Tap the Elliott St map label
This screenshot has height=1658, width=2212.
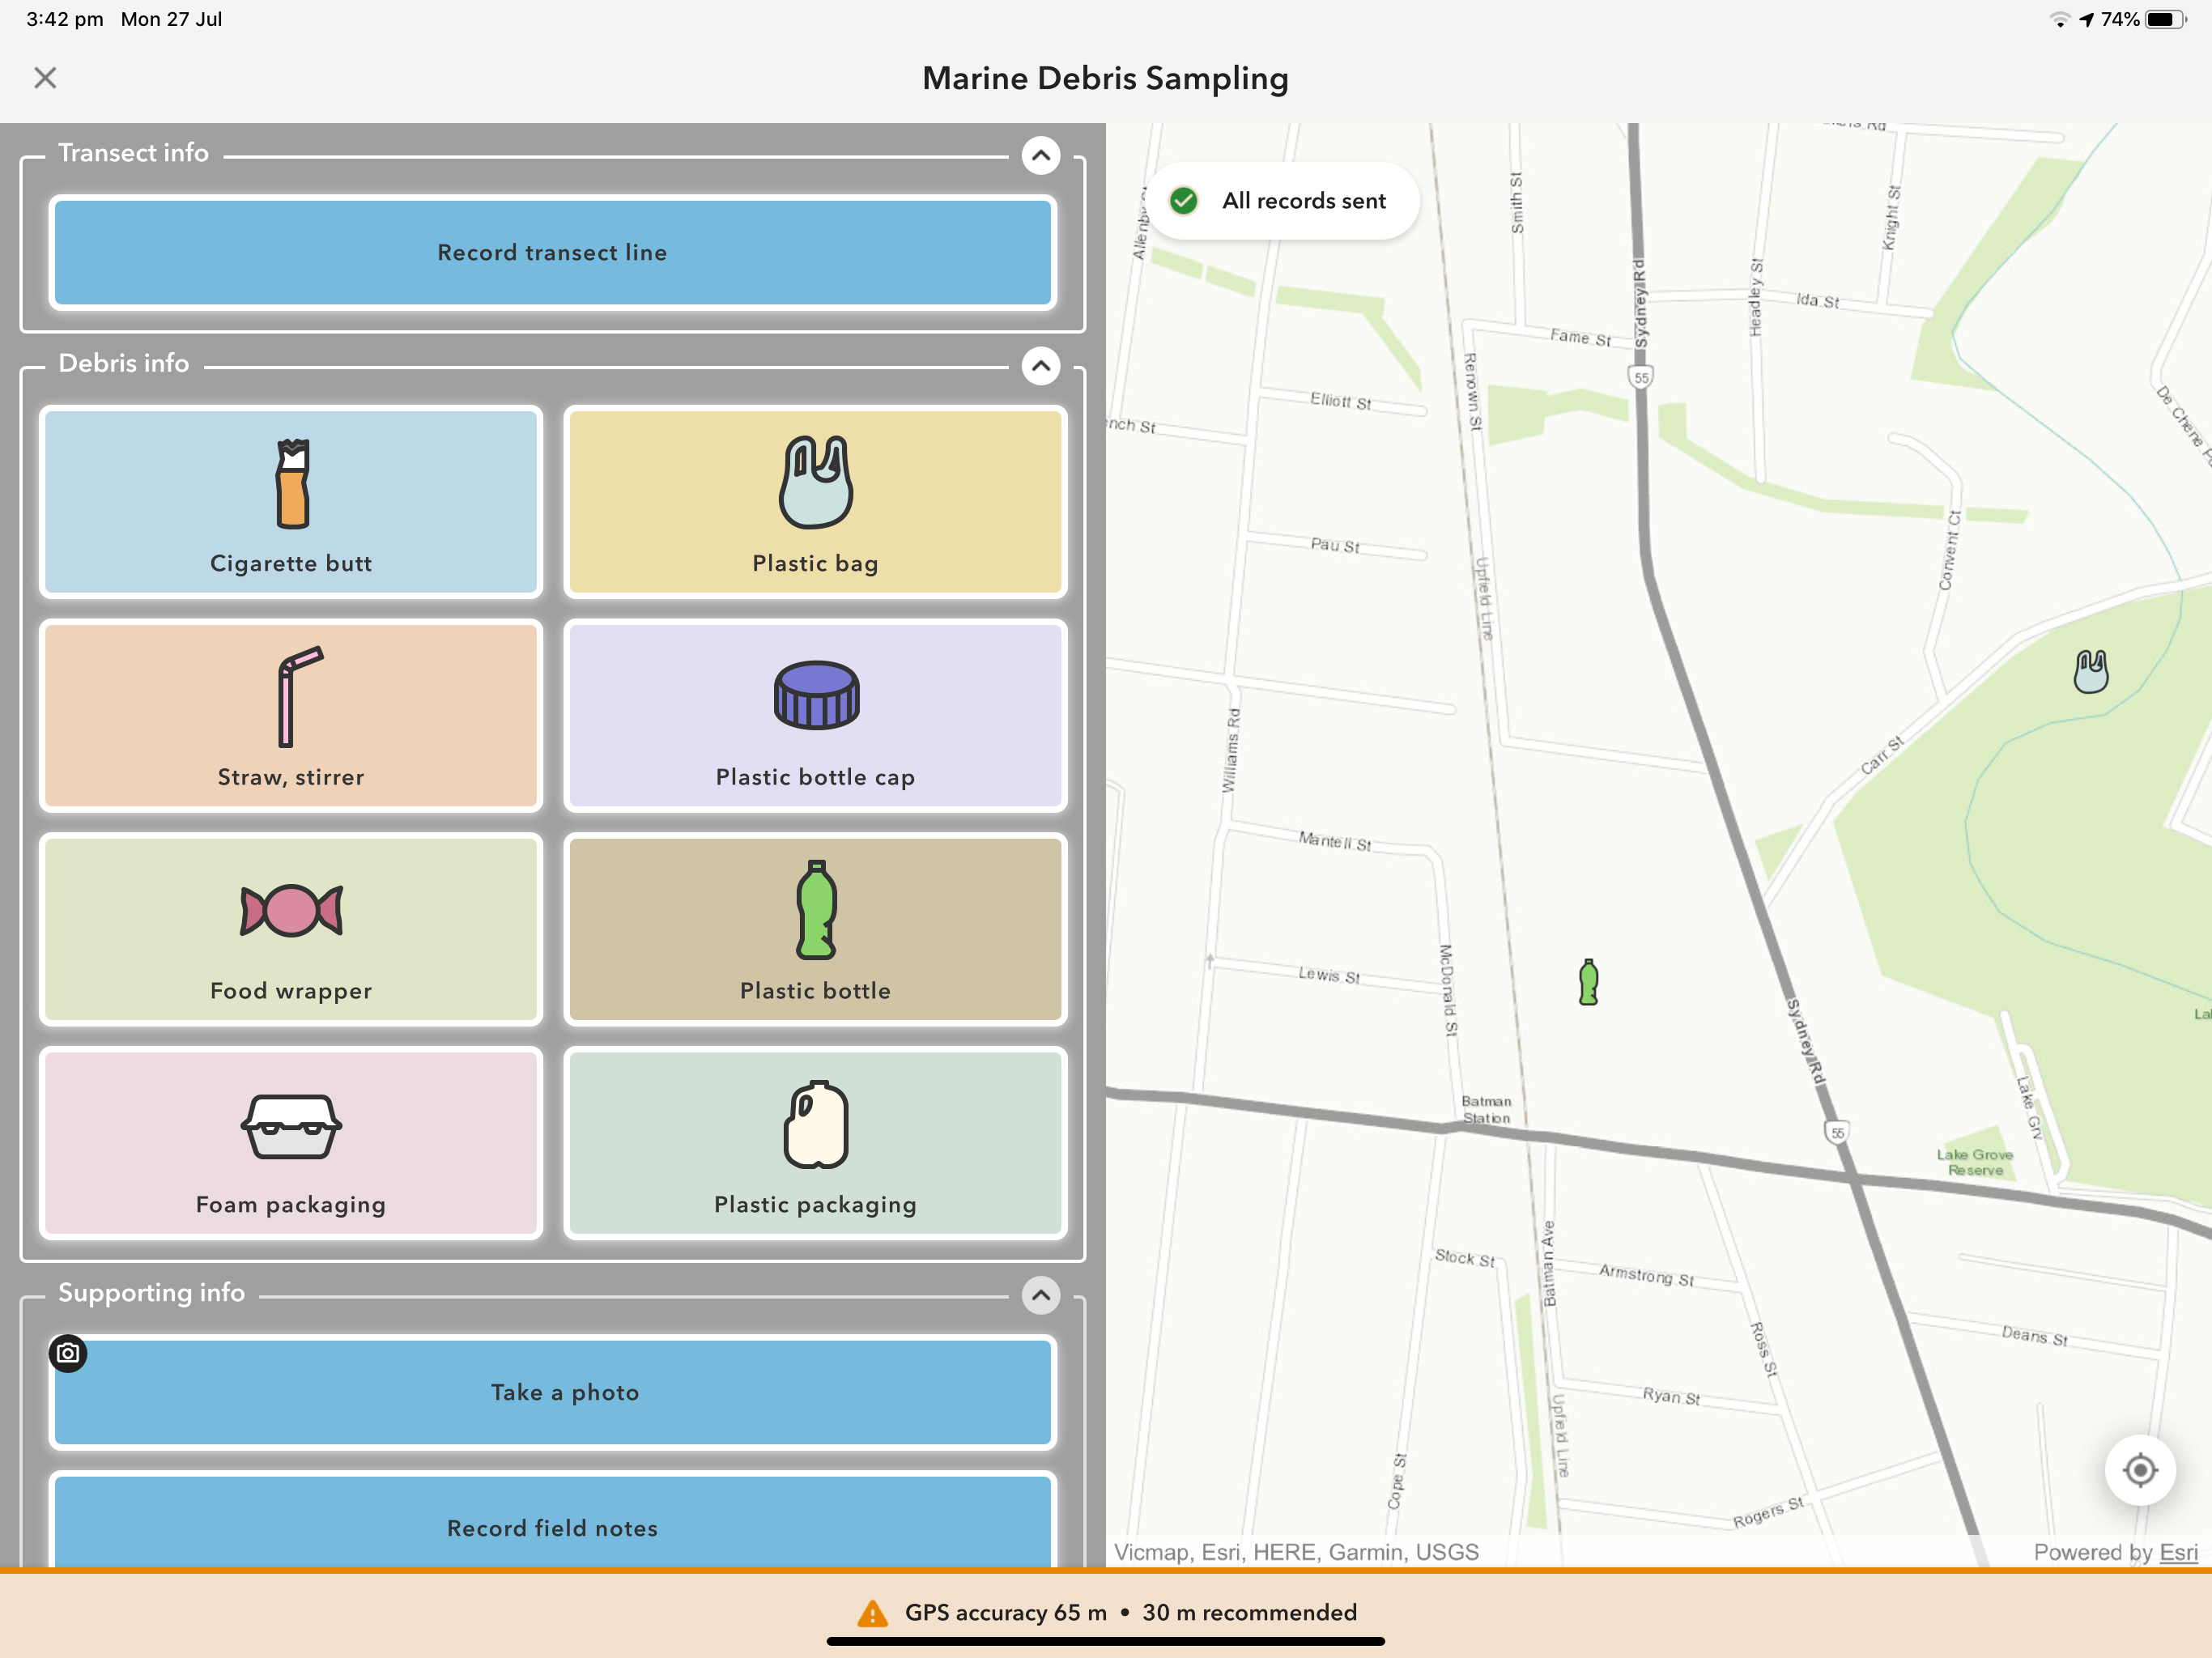(x=1340, y=401)
